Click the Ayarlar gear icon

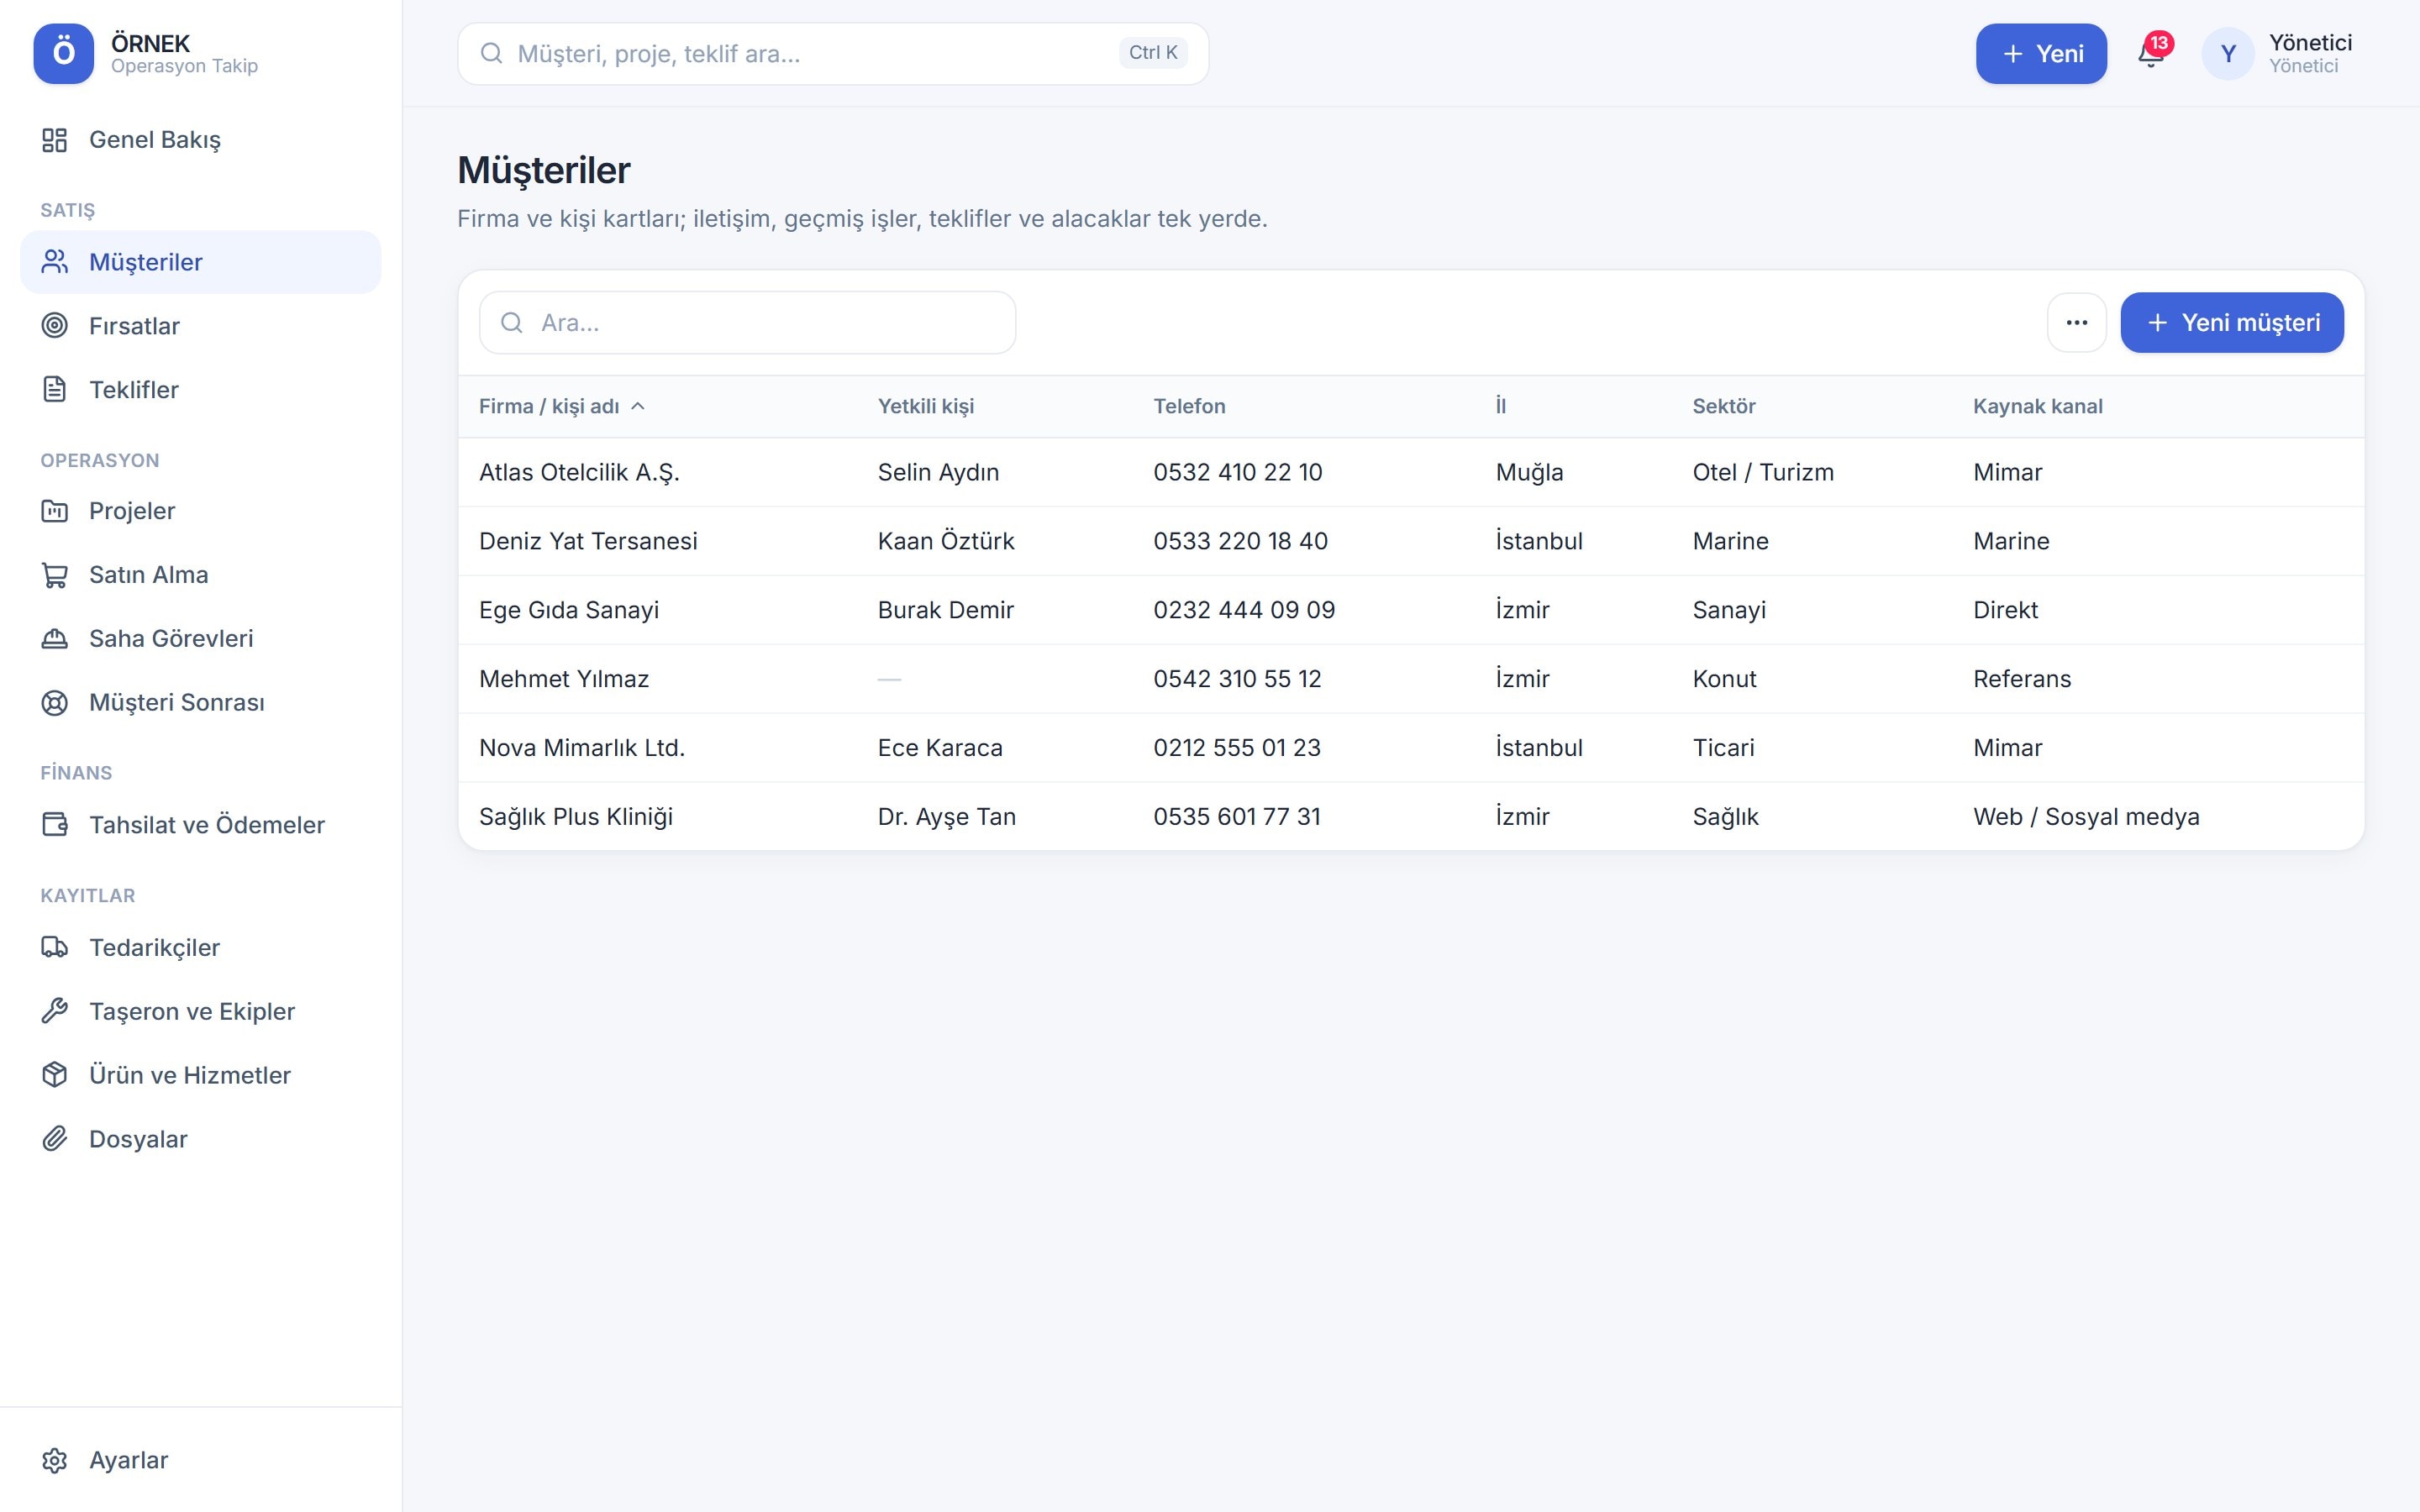pyautogui.click(x=55, y=1461)
